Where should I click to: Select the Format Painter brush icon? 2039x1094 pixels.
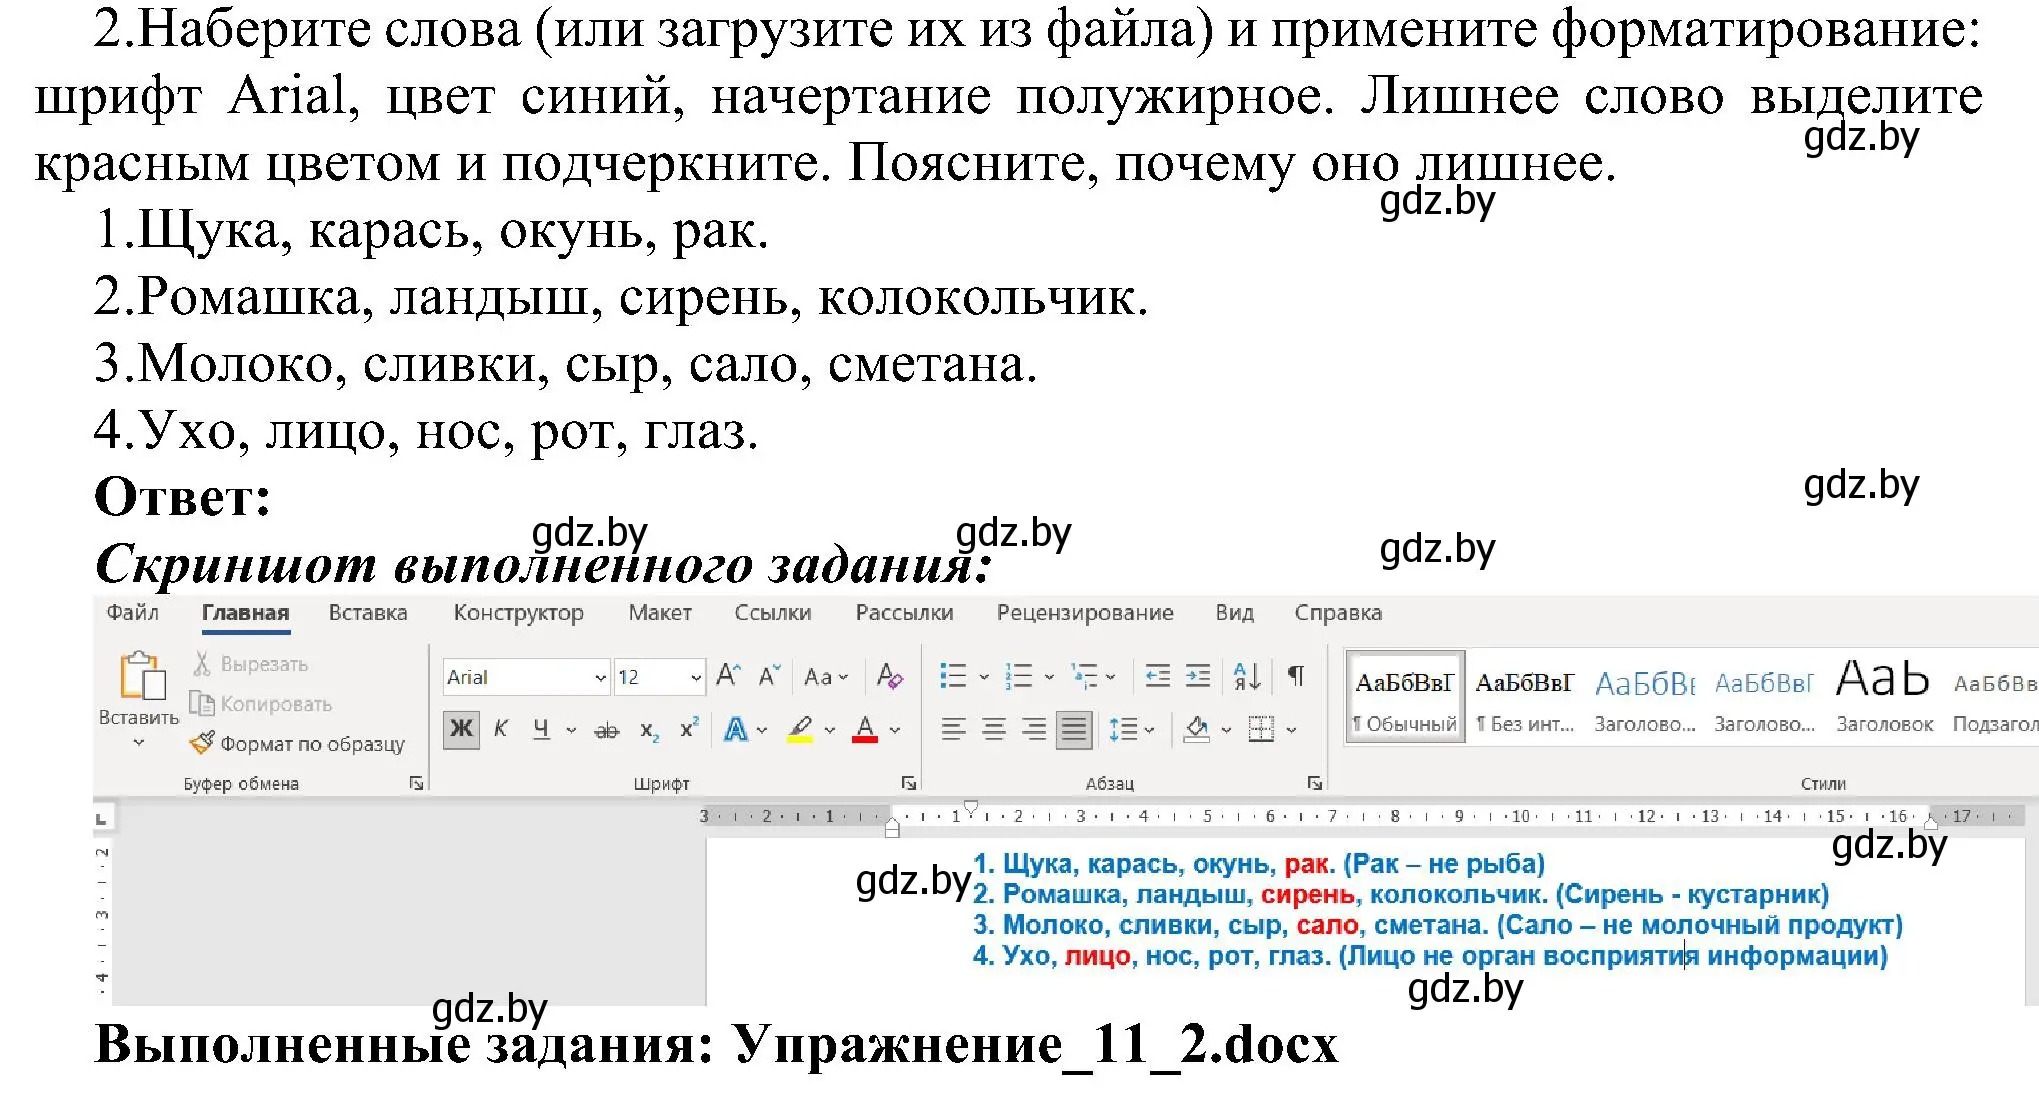click(x=202, y=743)
